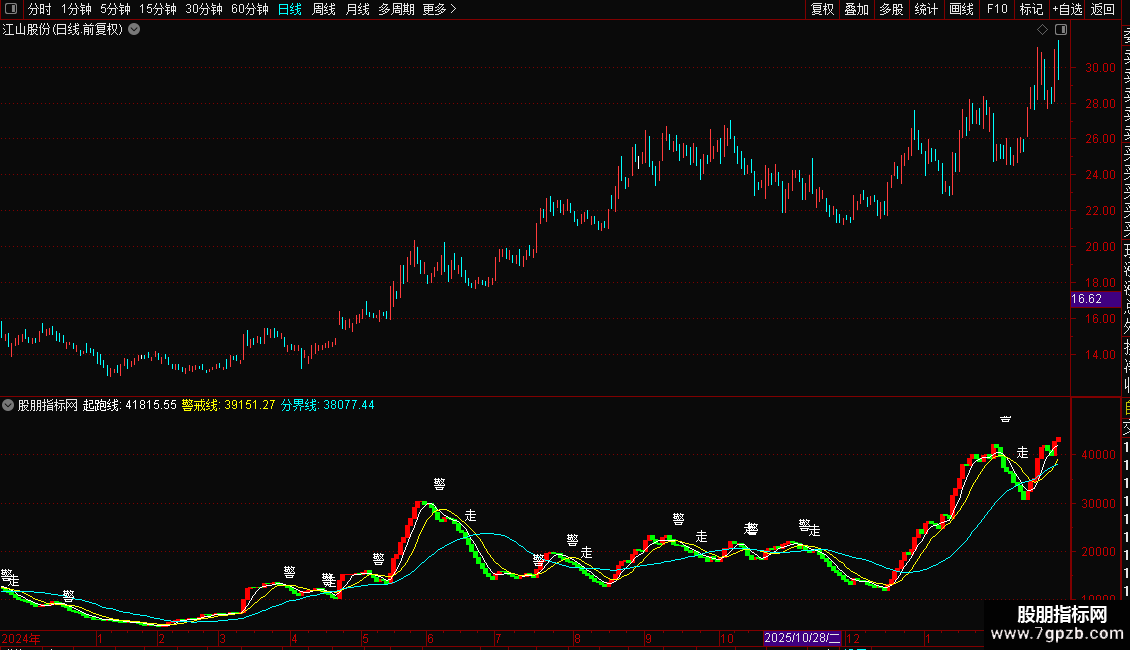This screenshot has height=650, width=1130.
Task: Open the 多股 multi-stock view
Action: tap(891, 9)
